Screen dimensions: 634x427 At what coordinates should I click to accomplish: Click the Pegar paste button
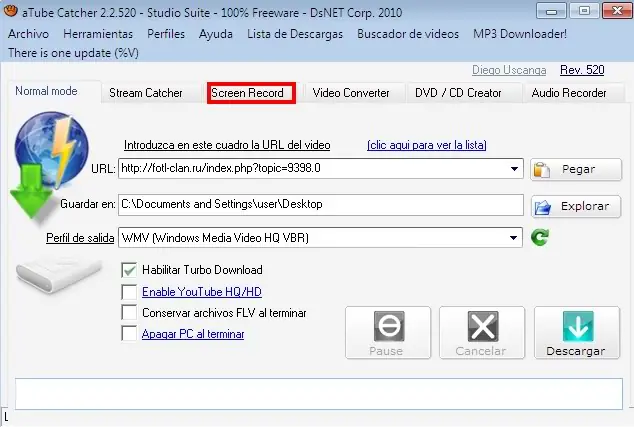tap(576, 169)
